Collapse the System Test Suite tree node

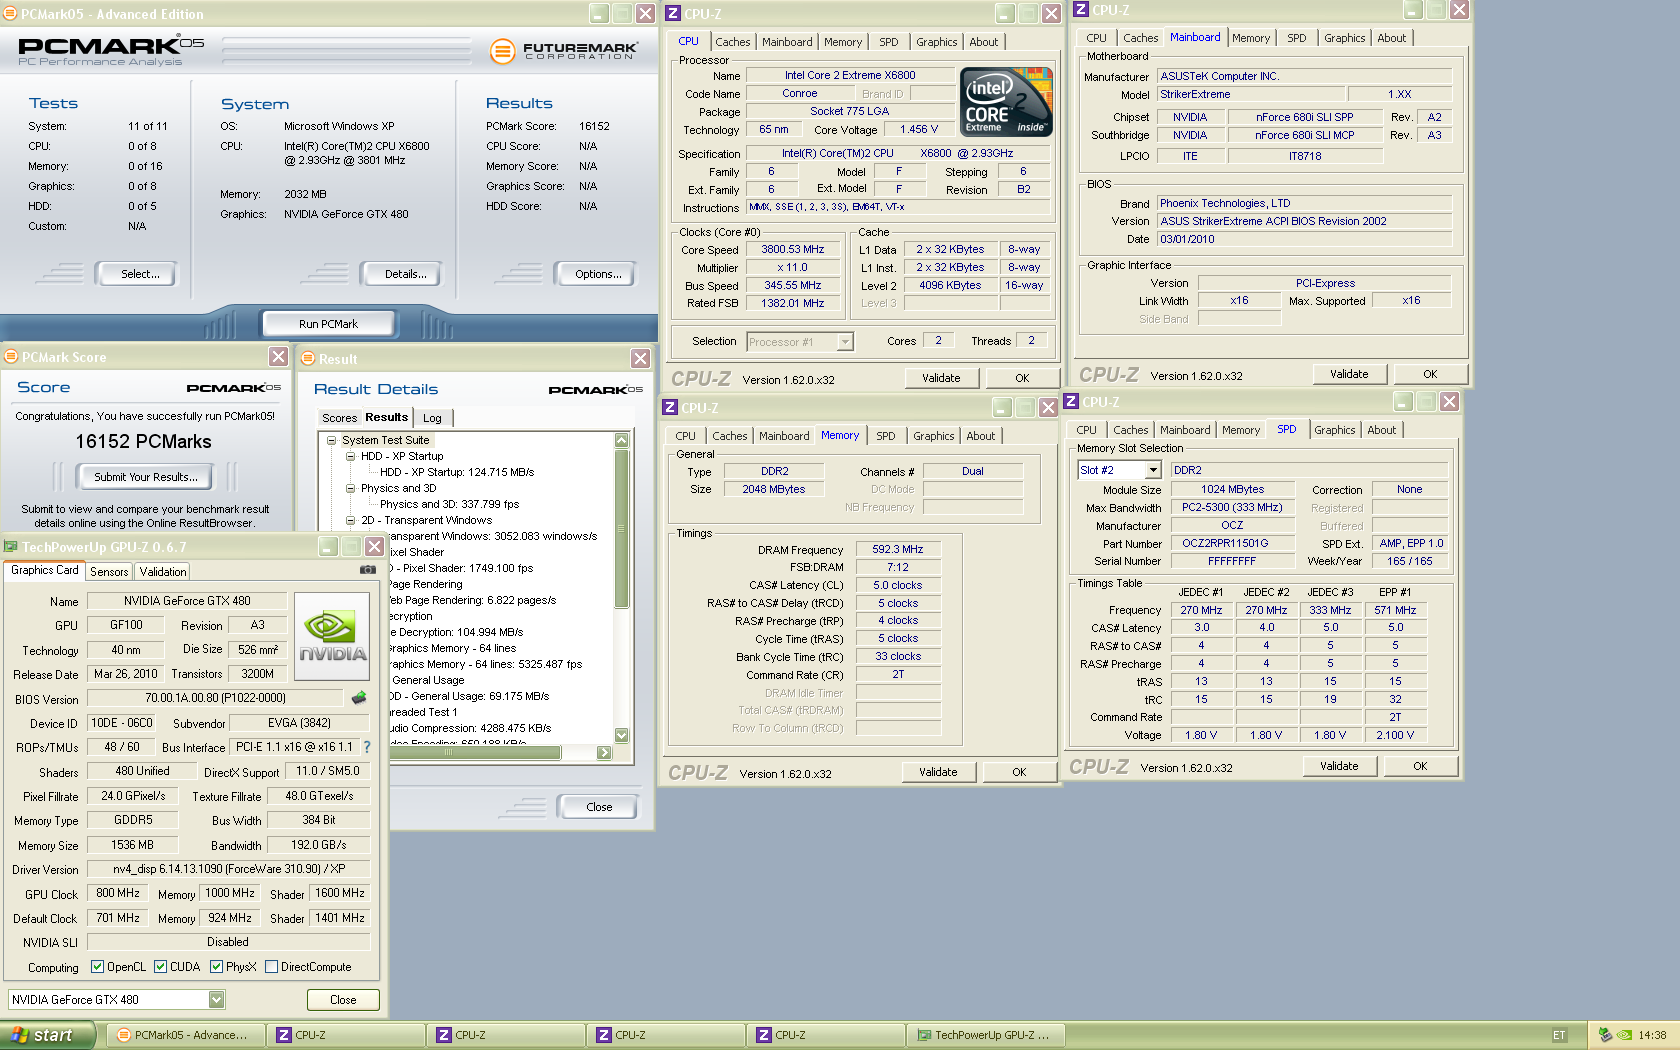coord(332,440)
